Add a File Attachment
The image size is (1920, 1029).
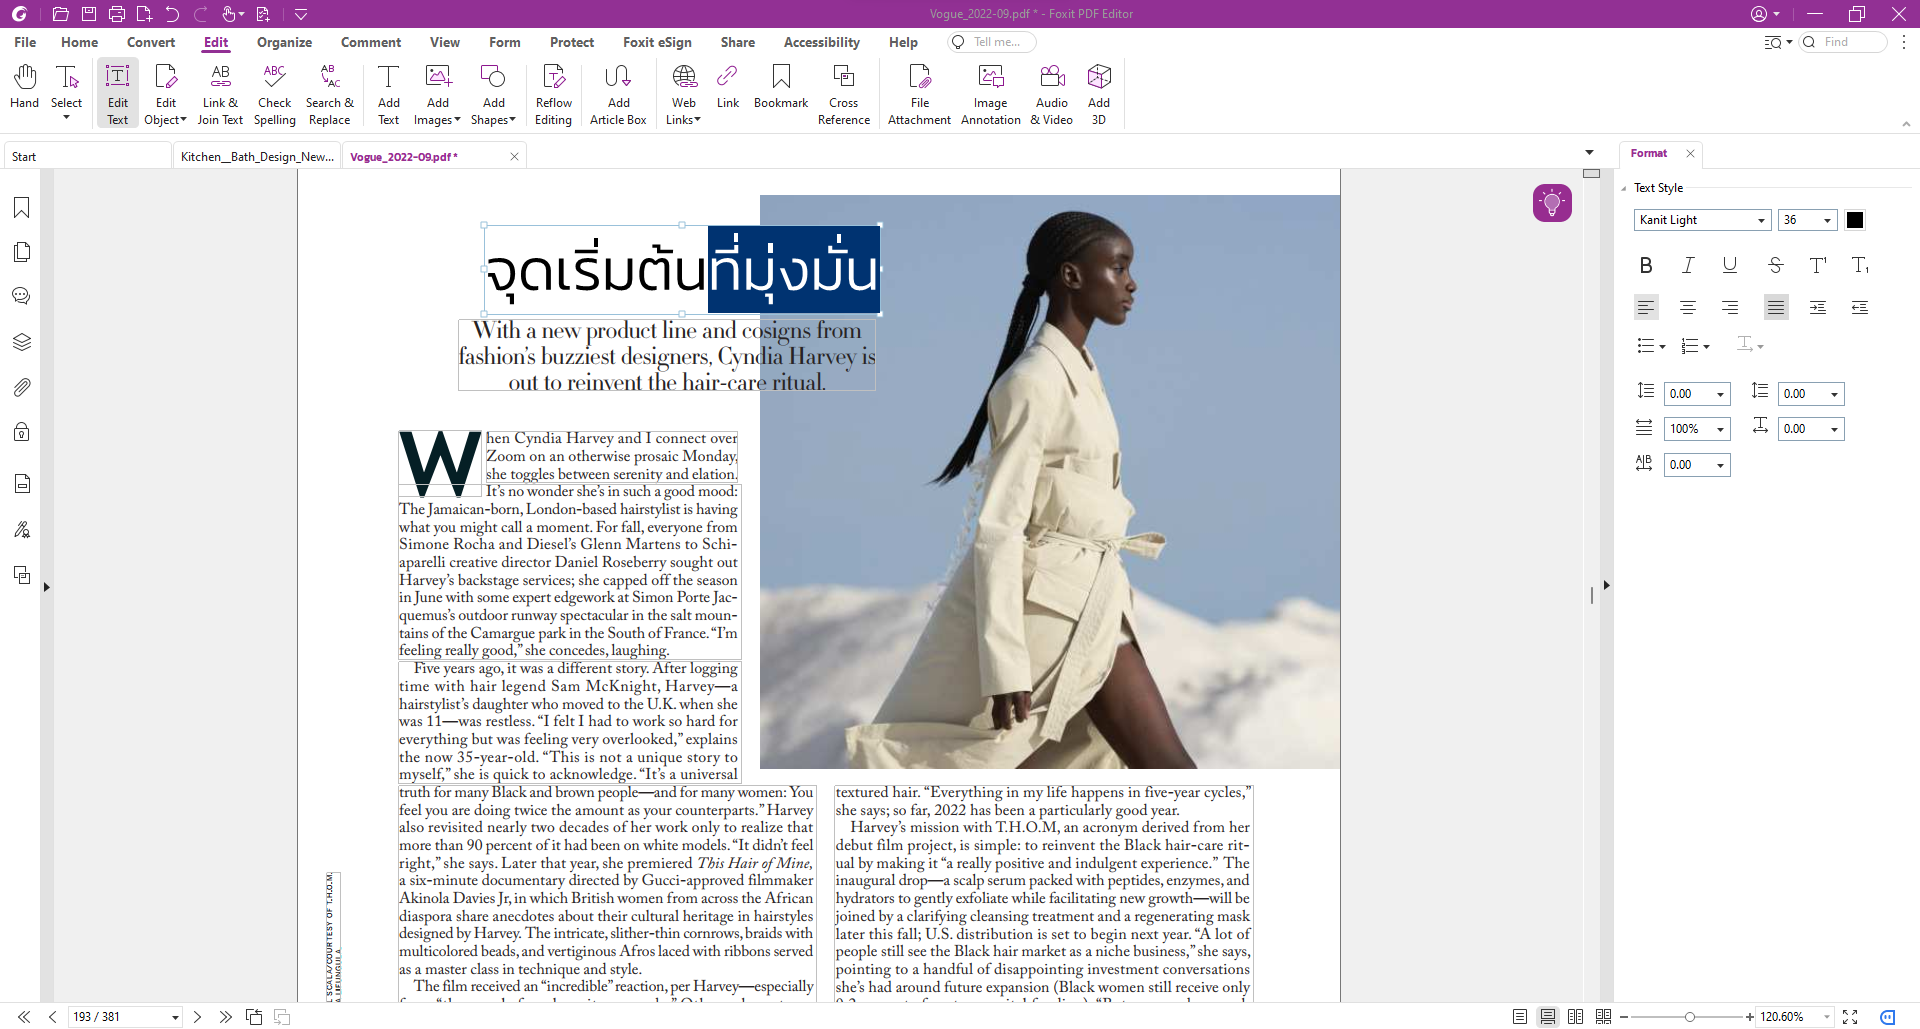coord(918,90)
